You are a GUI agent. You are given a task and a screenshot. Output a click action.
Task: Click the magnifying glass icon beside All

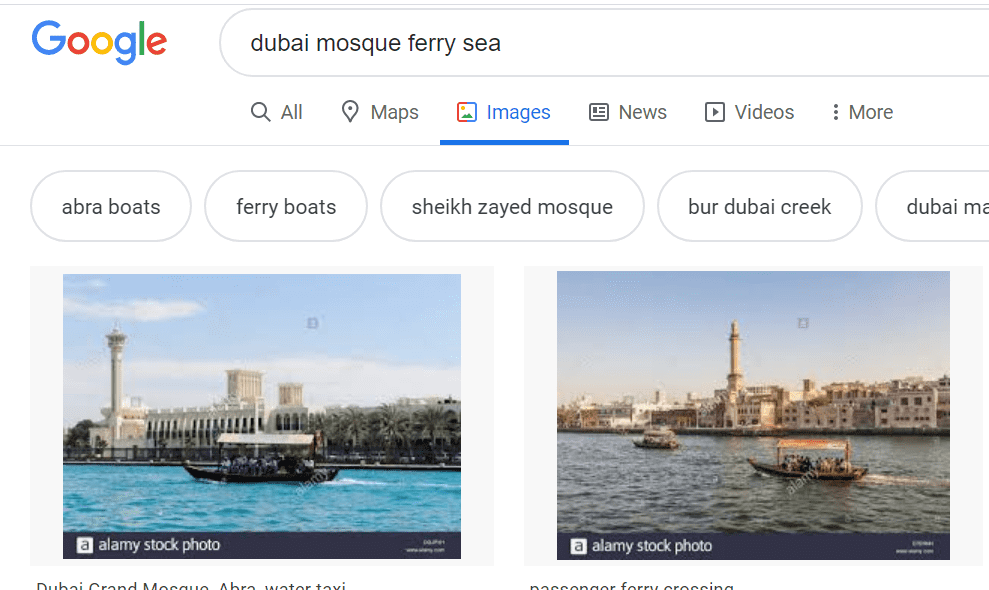[x=260, y=112]
